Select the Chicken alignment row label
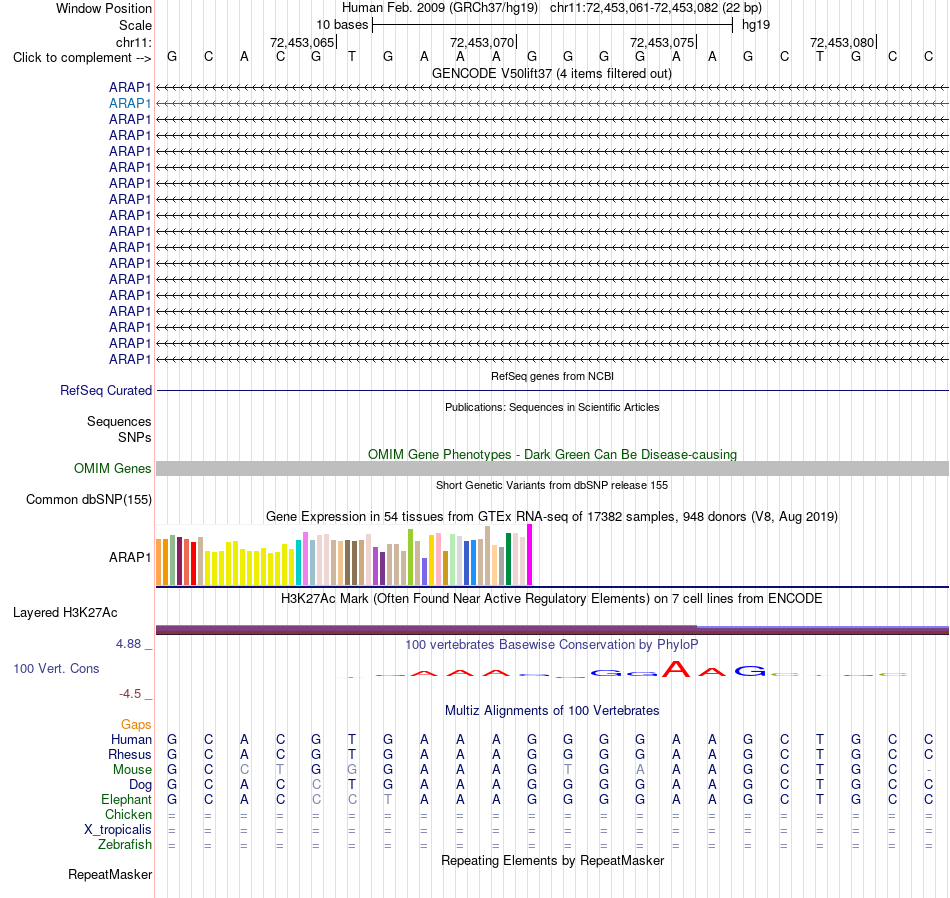Viewport: 950px width, 898px height. coord(128,814)
